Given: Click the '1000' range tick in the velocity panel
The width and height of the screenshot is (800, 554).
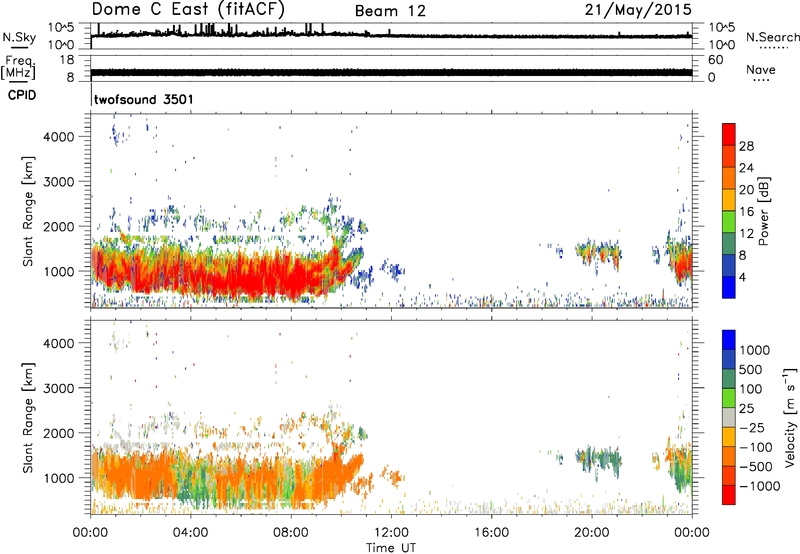Looking at the screenshot, I should 59,478.
